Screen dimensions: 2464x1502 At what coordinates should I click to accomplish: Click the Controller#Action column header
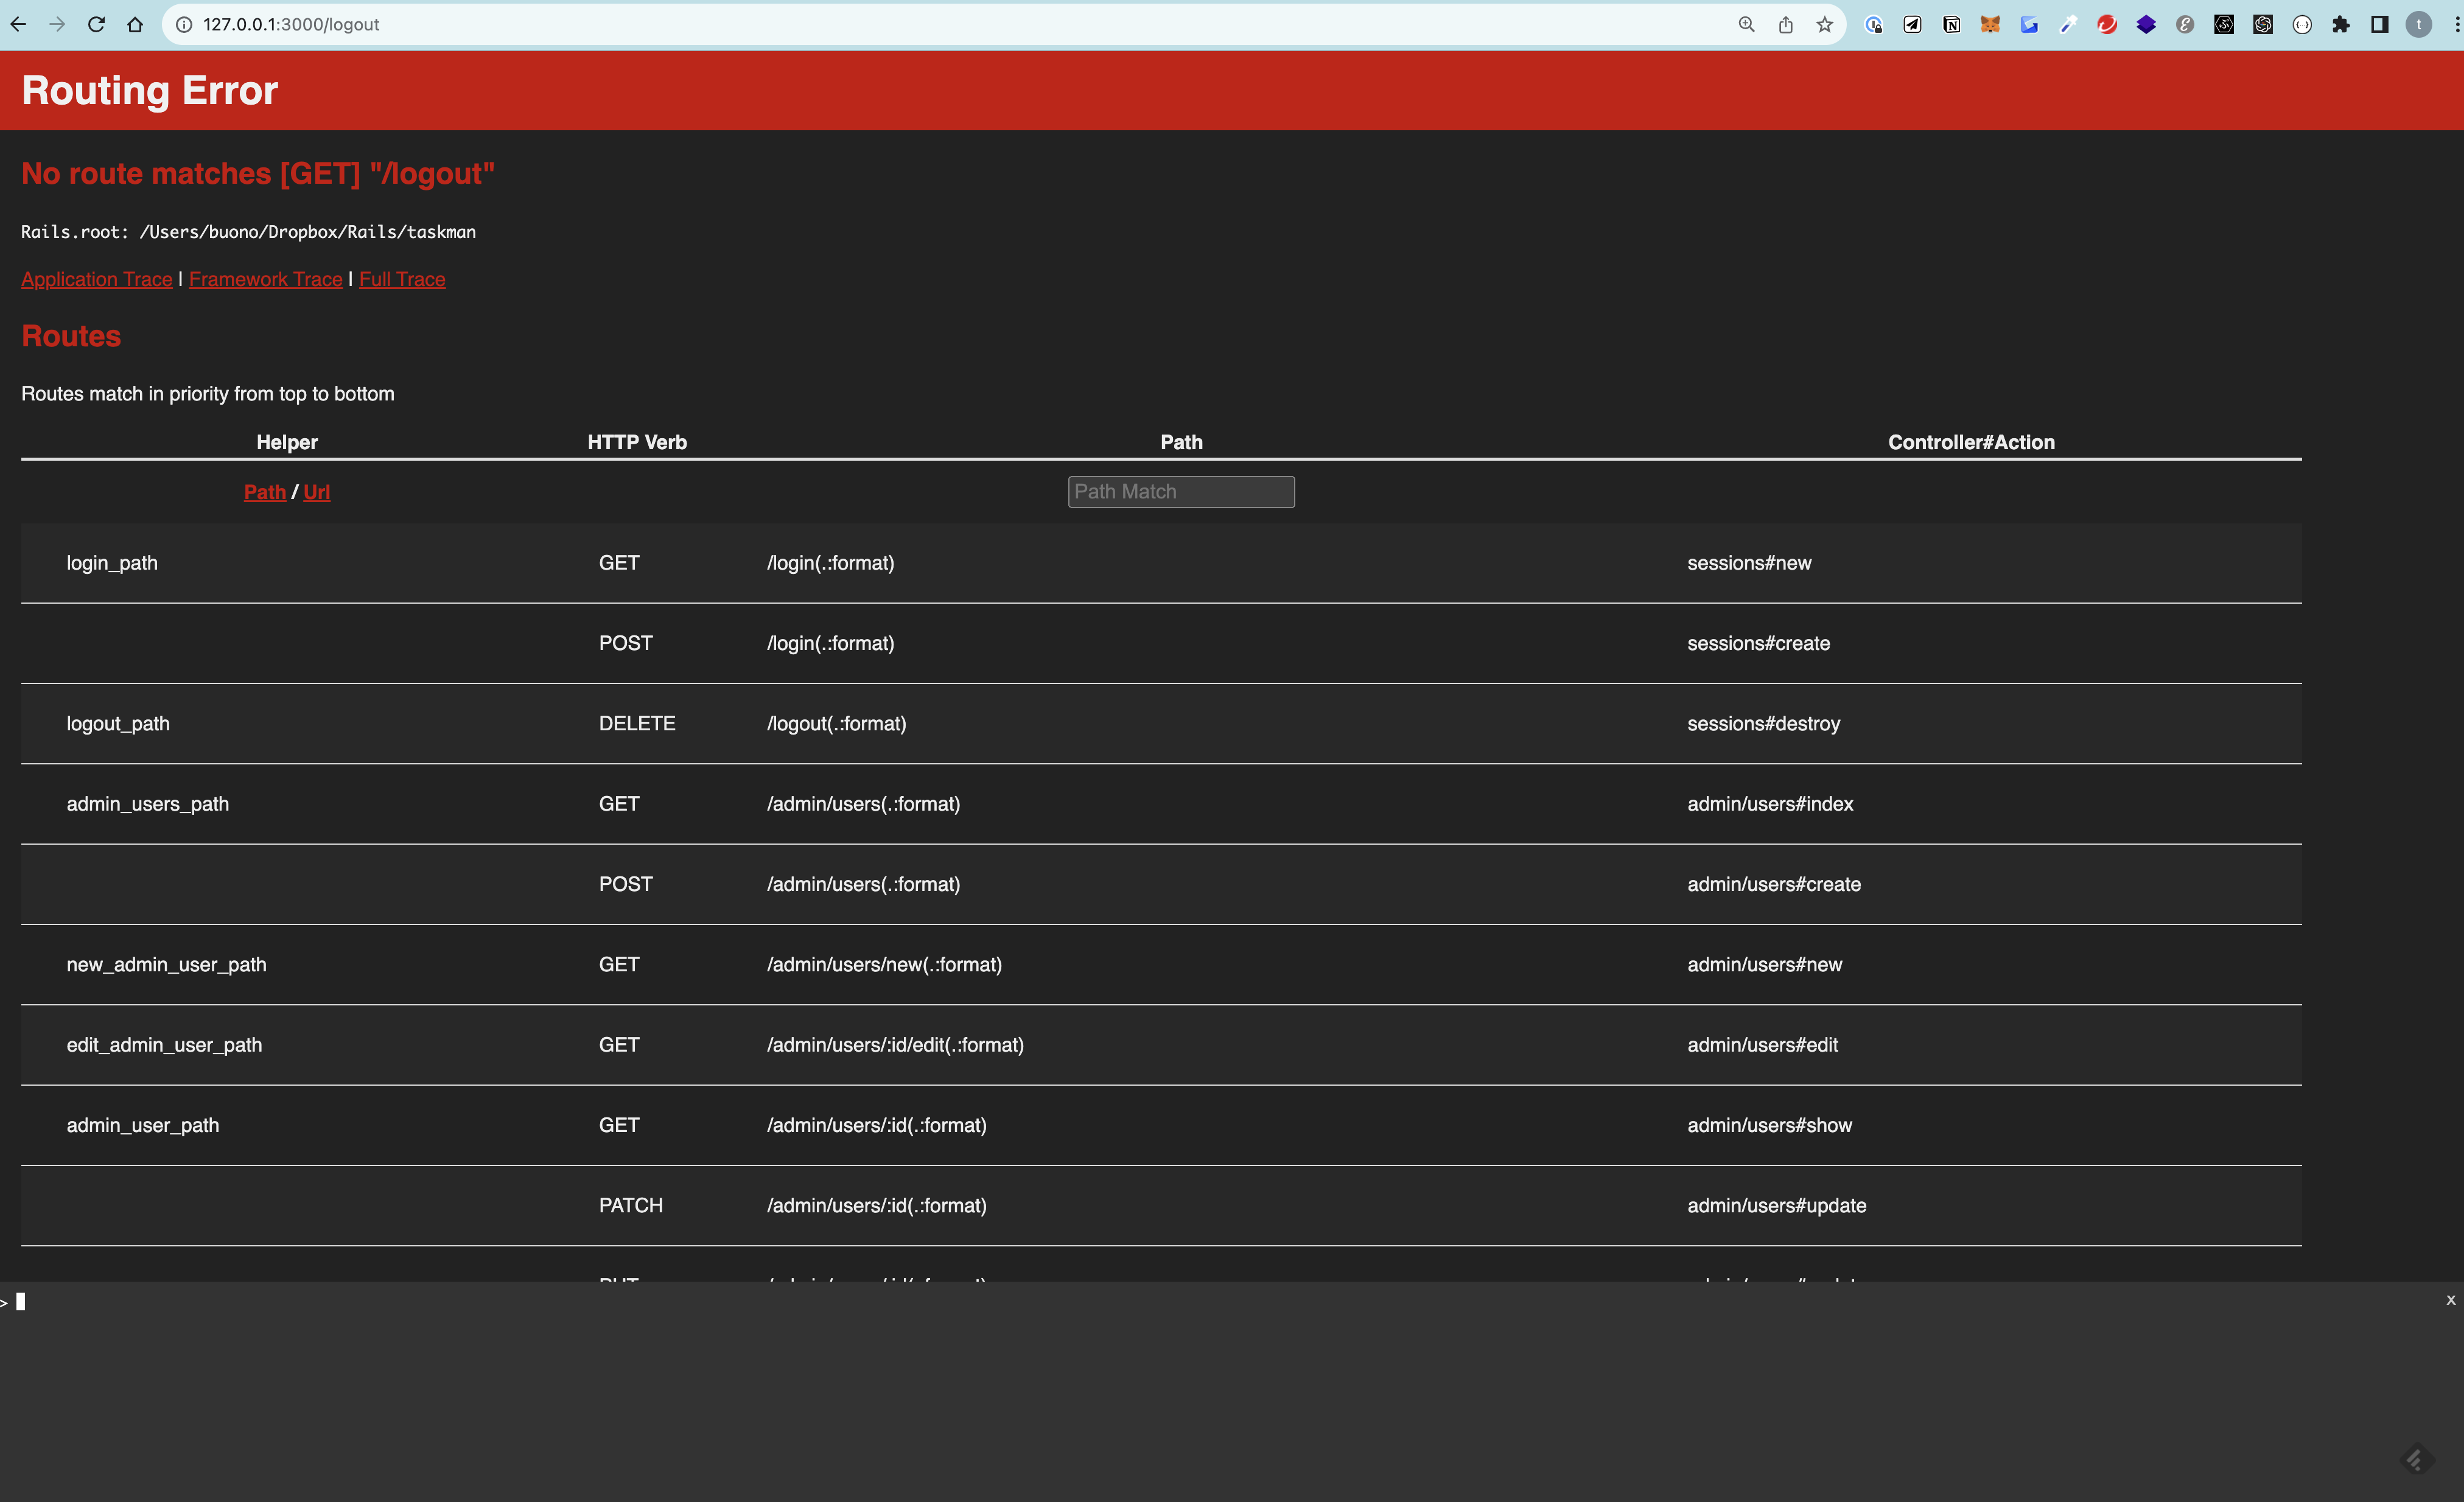[x=1971, y=442]
